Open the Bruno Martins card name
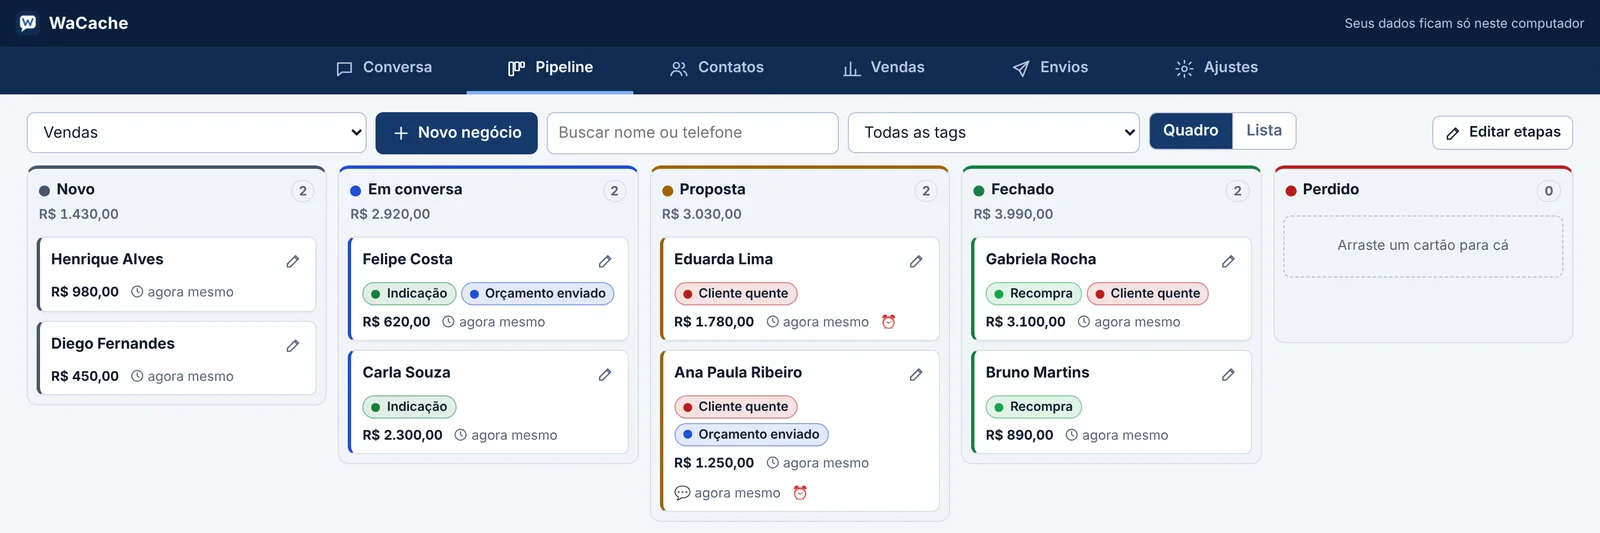 (1037, 373)
